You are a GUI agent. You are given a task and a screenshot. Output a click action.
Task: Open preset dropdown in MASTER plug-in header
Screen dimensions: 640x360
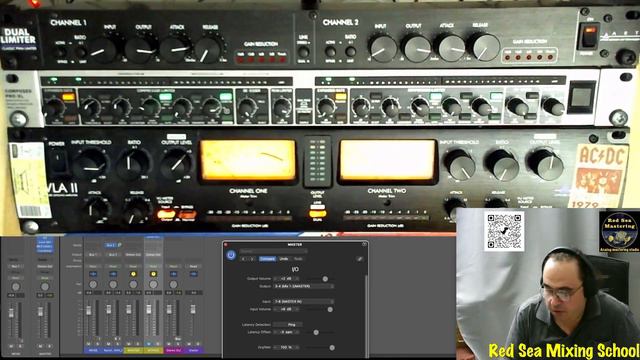click(x=273, y=251)
